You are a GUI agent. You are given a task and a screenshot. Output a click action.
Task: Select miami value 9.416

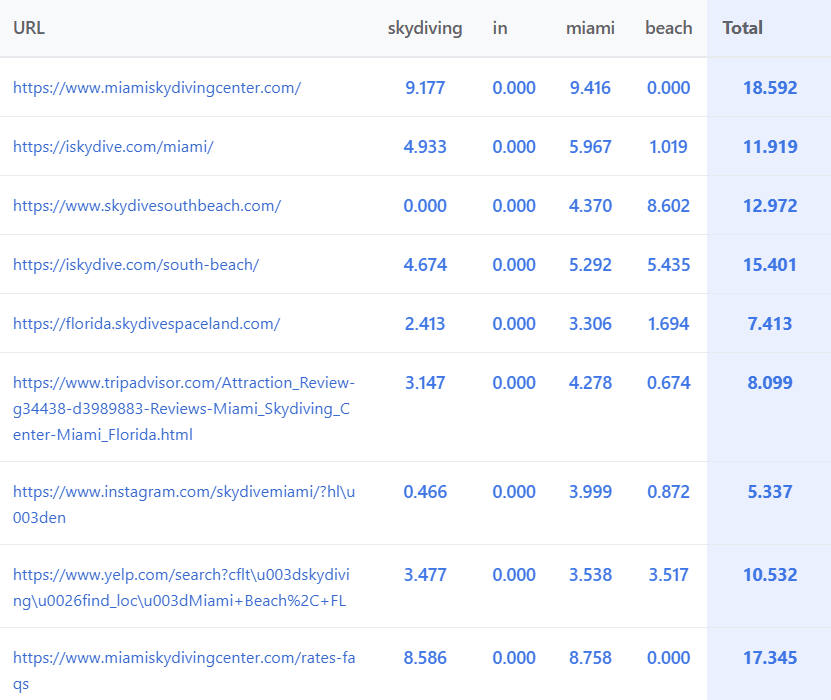coord(590,87)
